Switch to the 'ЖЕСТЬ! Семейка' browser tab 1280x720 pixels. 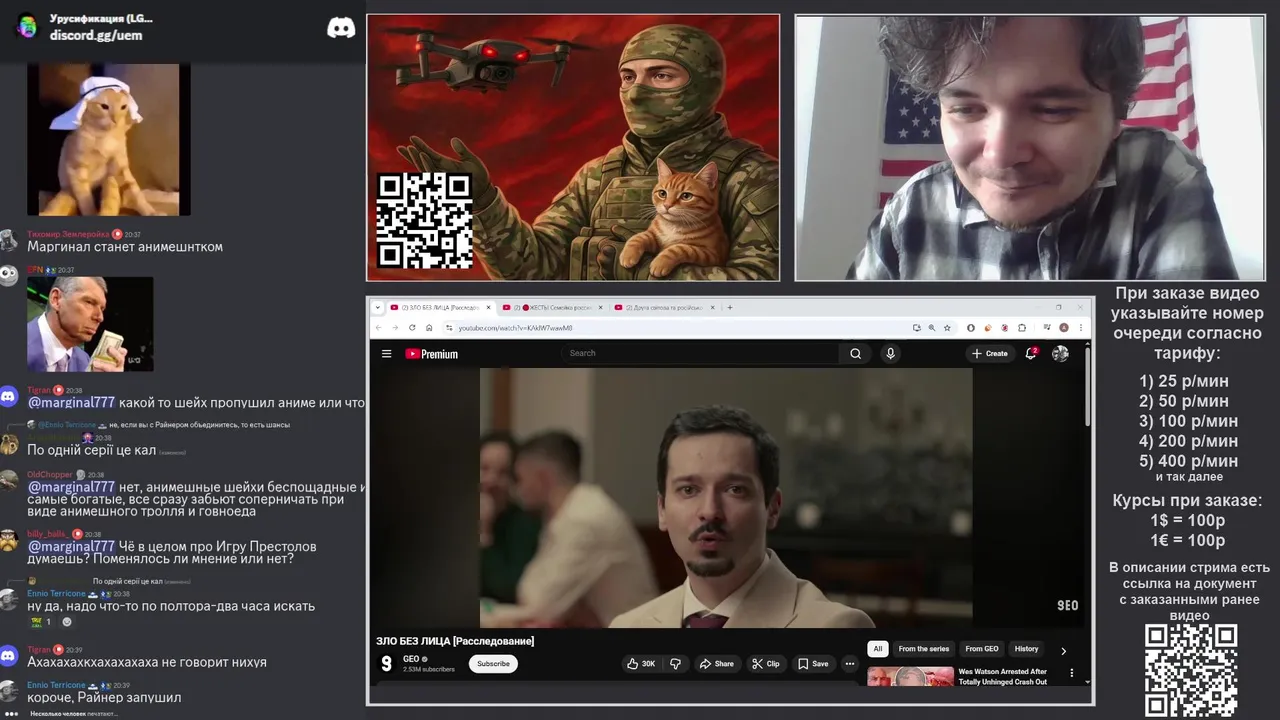(x=553, y=307)
